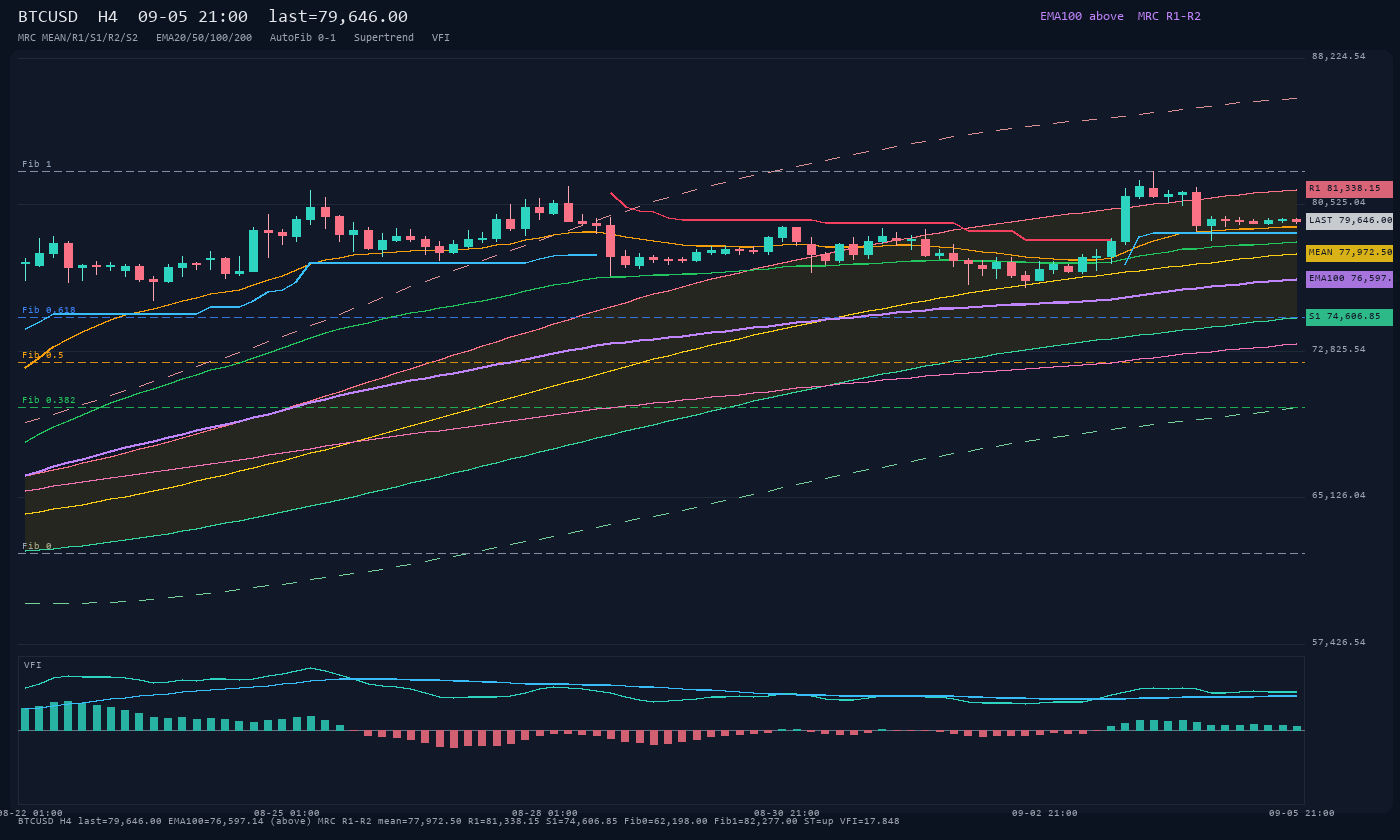Click the 08-25 01:00 time axis label
The width and height of the screenshot is (1400, 840).
pos(287,813)
